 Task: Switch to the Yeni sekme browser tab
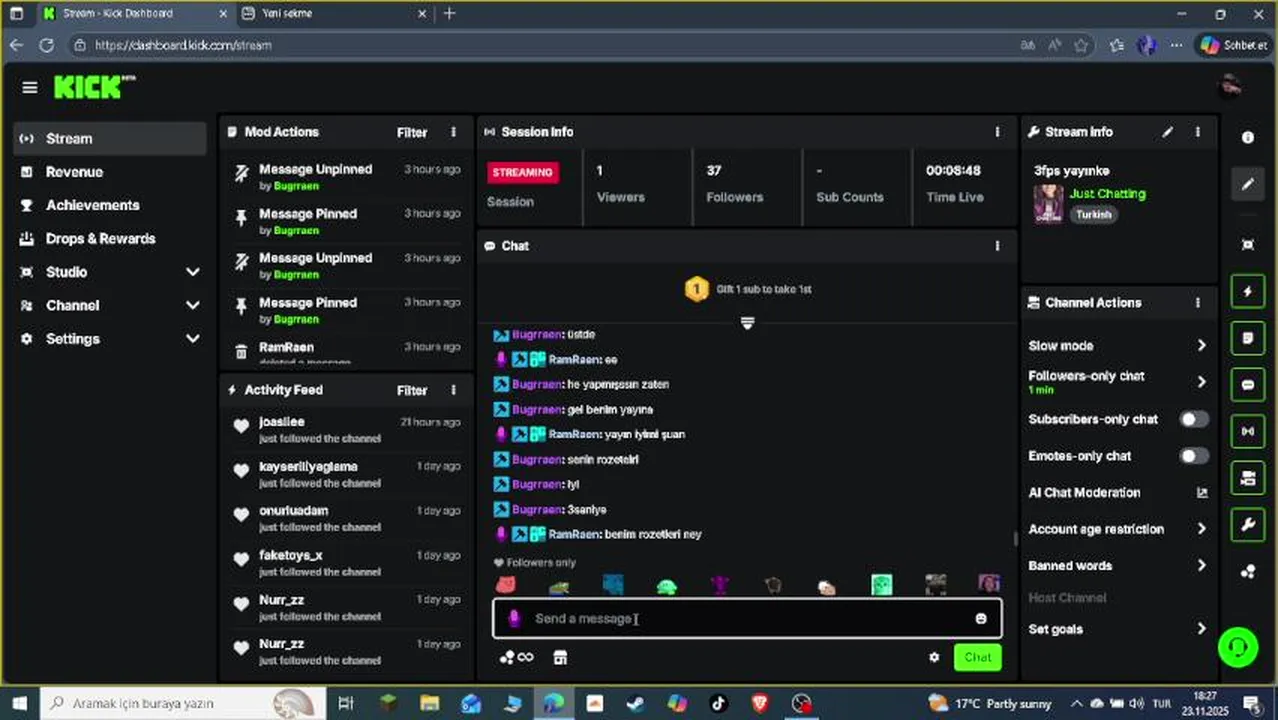pyautogui.click(x=335, y=14)
